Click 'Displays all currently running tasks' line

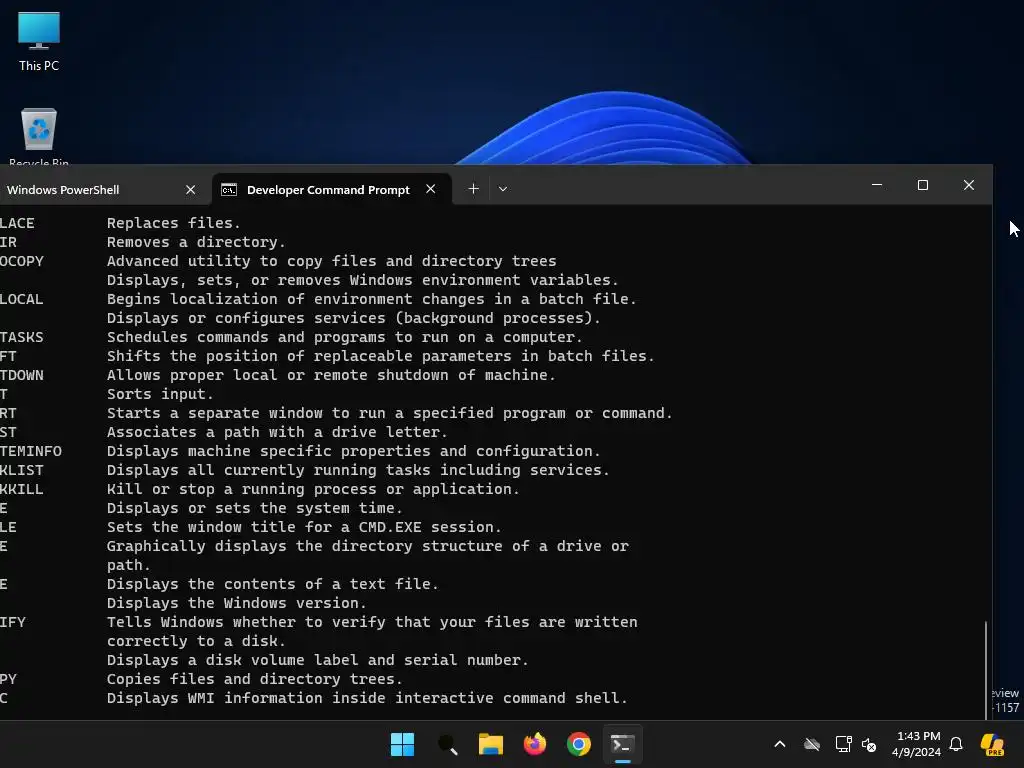click(358, 470)
